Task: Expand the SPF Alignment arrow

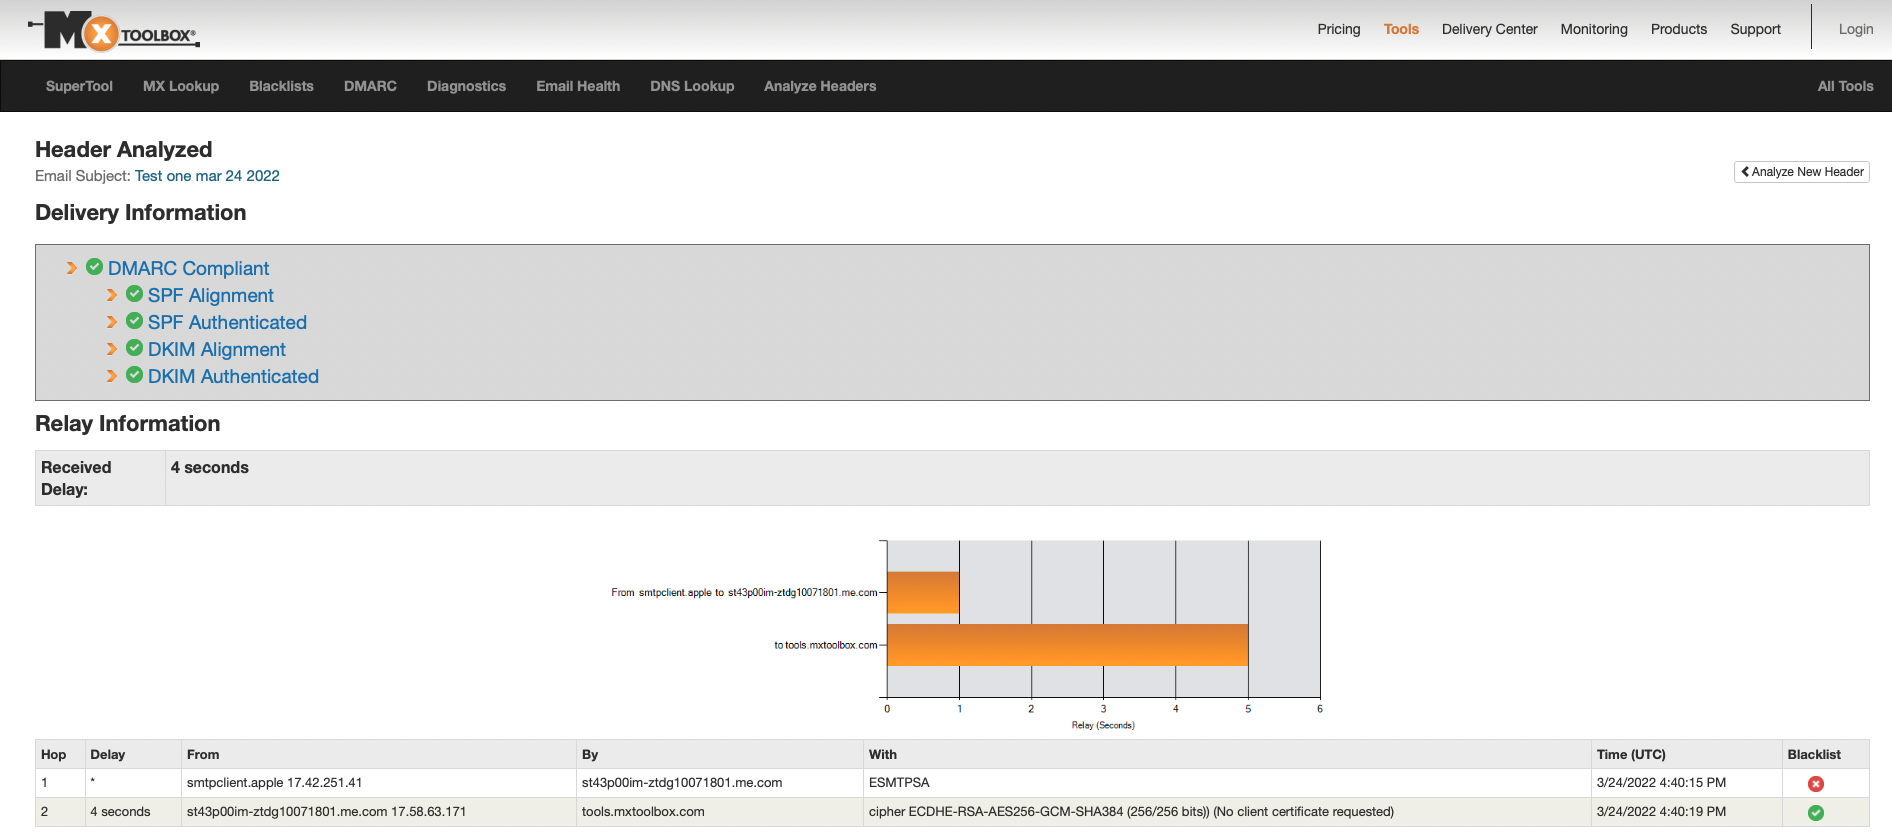Action: [x=112, y=295]
